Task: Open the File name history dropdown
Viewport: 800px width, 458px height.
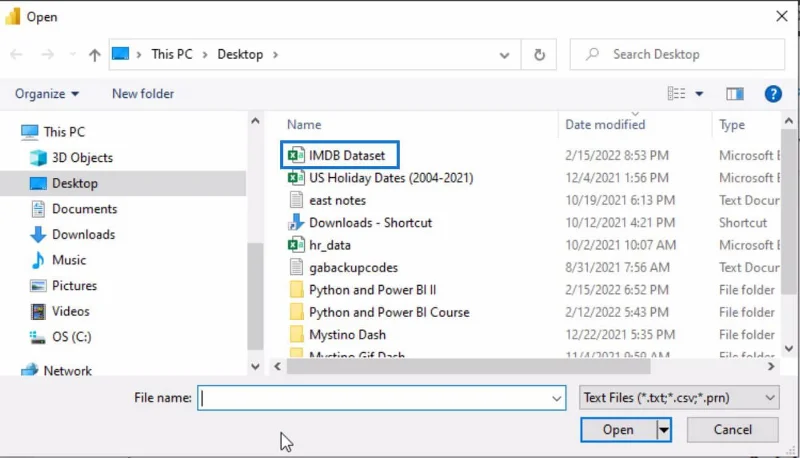Action: click(x=557, y=398)
